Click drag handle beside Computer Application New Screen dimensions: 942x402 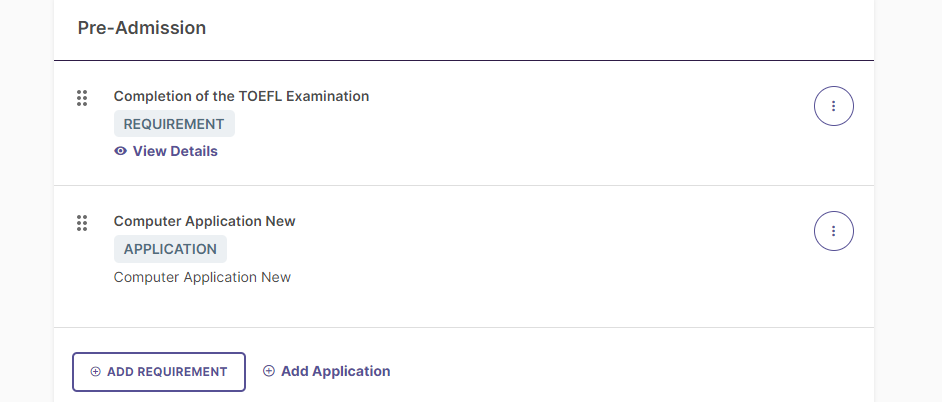click(82, 223)
